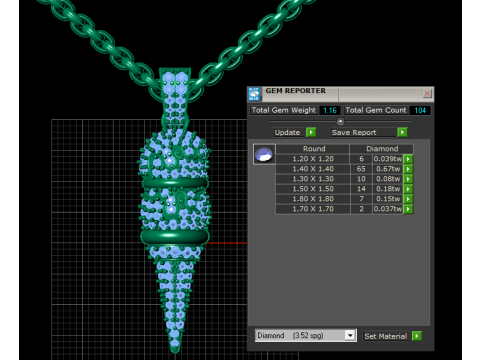Select the Total Gem Weight value 1.16

(330, 110)
